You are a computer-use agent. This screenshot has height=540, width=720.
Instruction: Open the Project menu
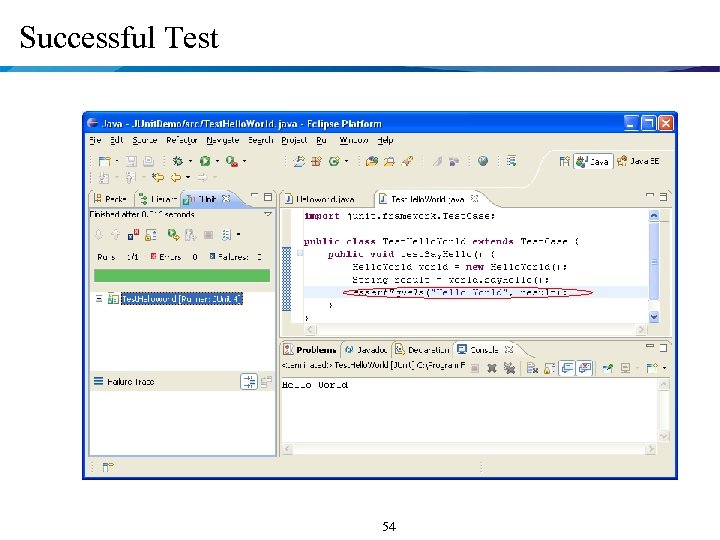(x=294, y=140)
